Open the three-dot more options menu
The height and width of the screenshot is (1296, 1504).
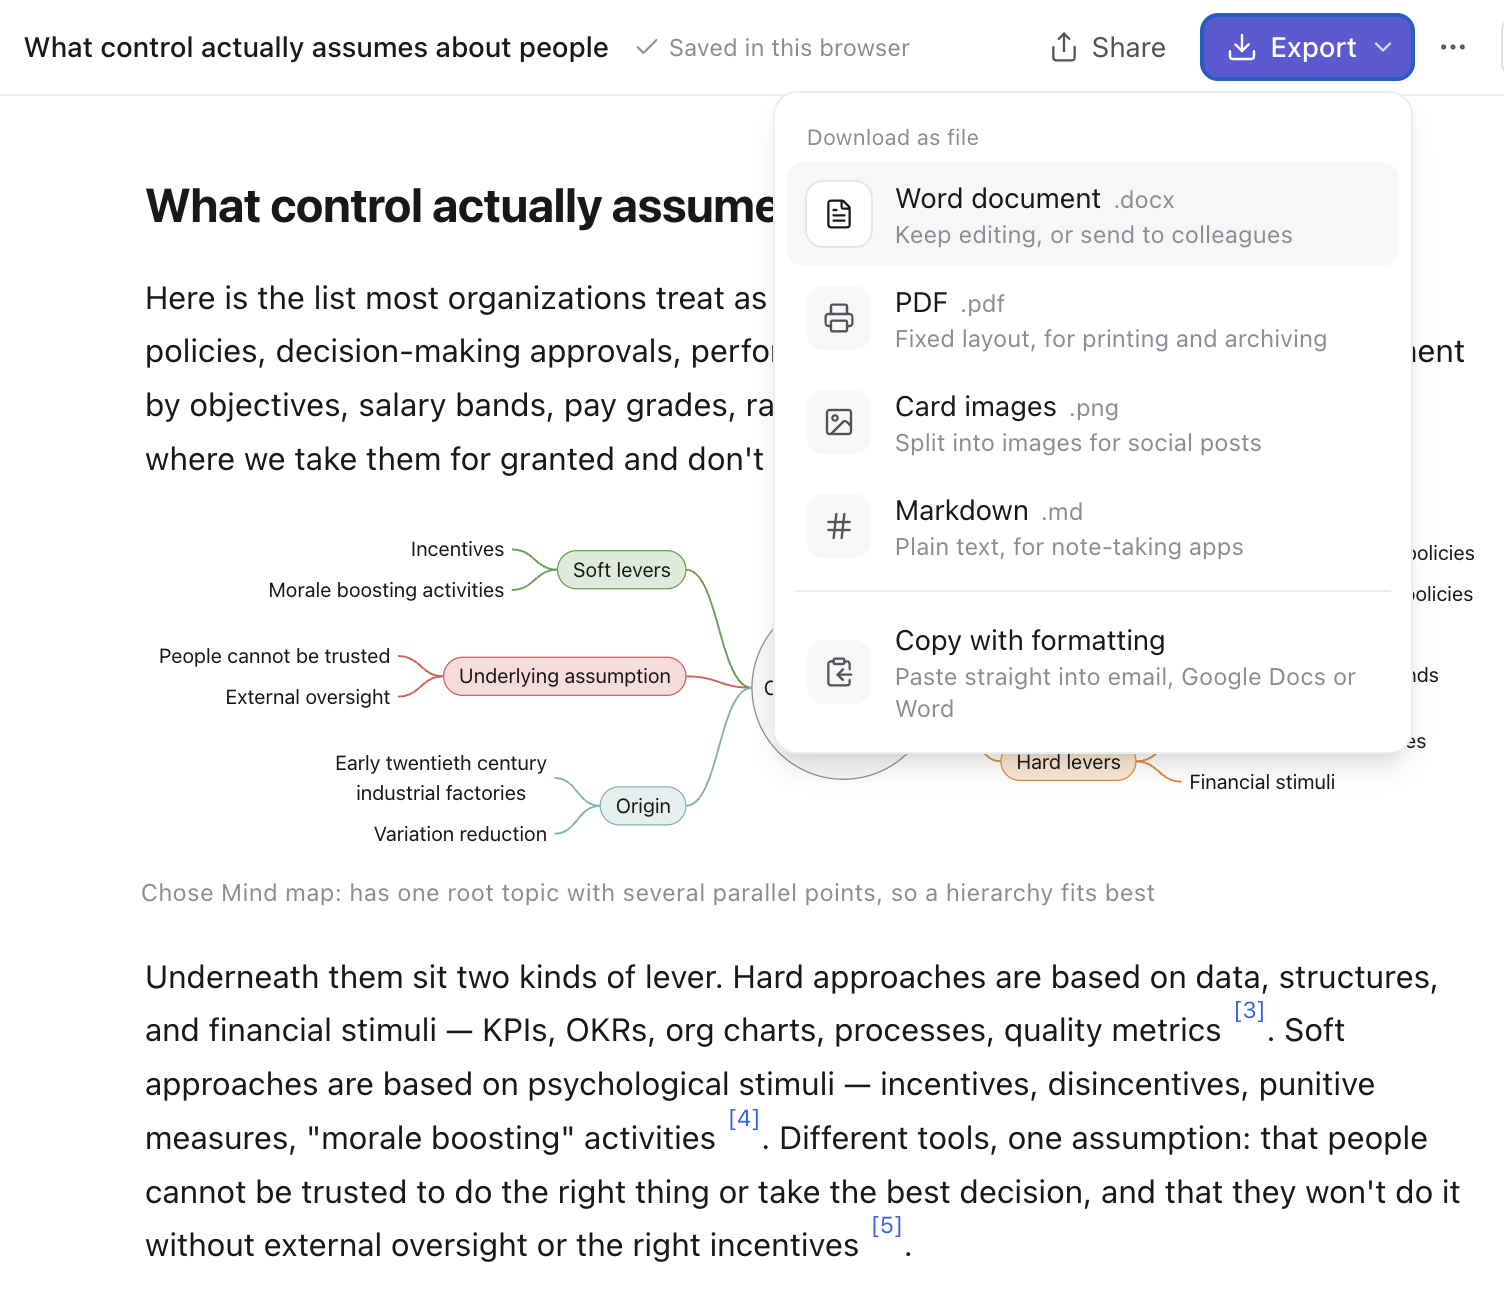click(x=1453, y=47)
